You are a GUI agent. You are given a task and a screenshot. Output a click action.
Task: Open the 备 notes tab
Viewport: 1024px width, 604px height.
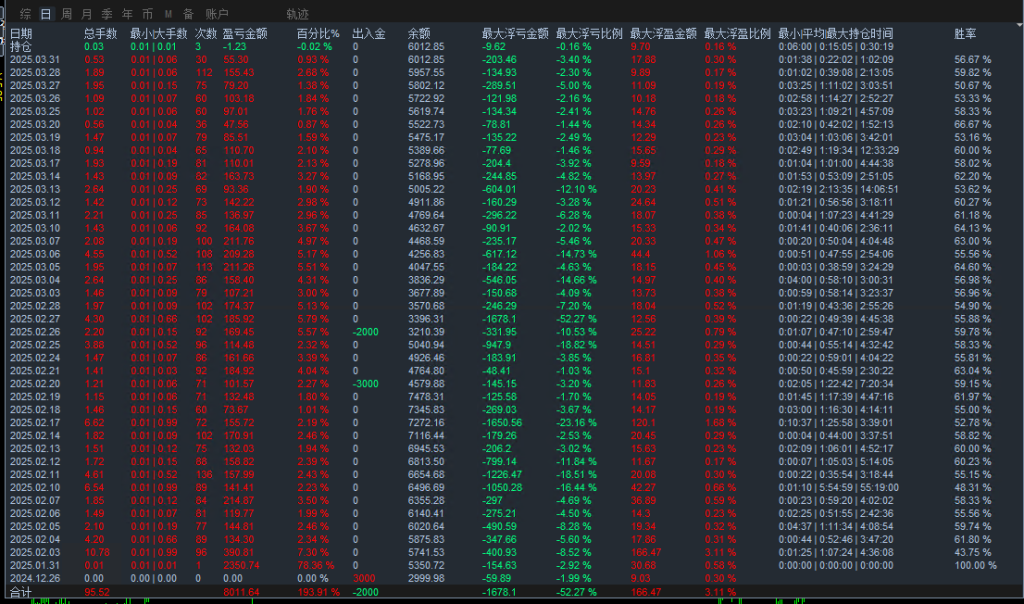[187, 14]
